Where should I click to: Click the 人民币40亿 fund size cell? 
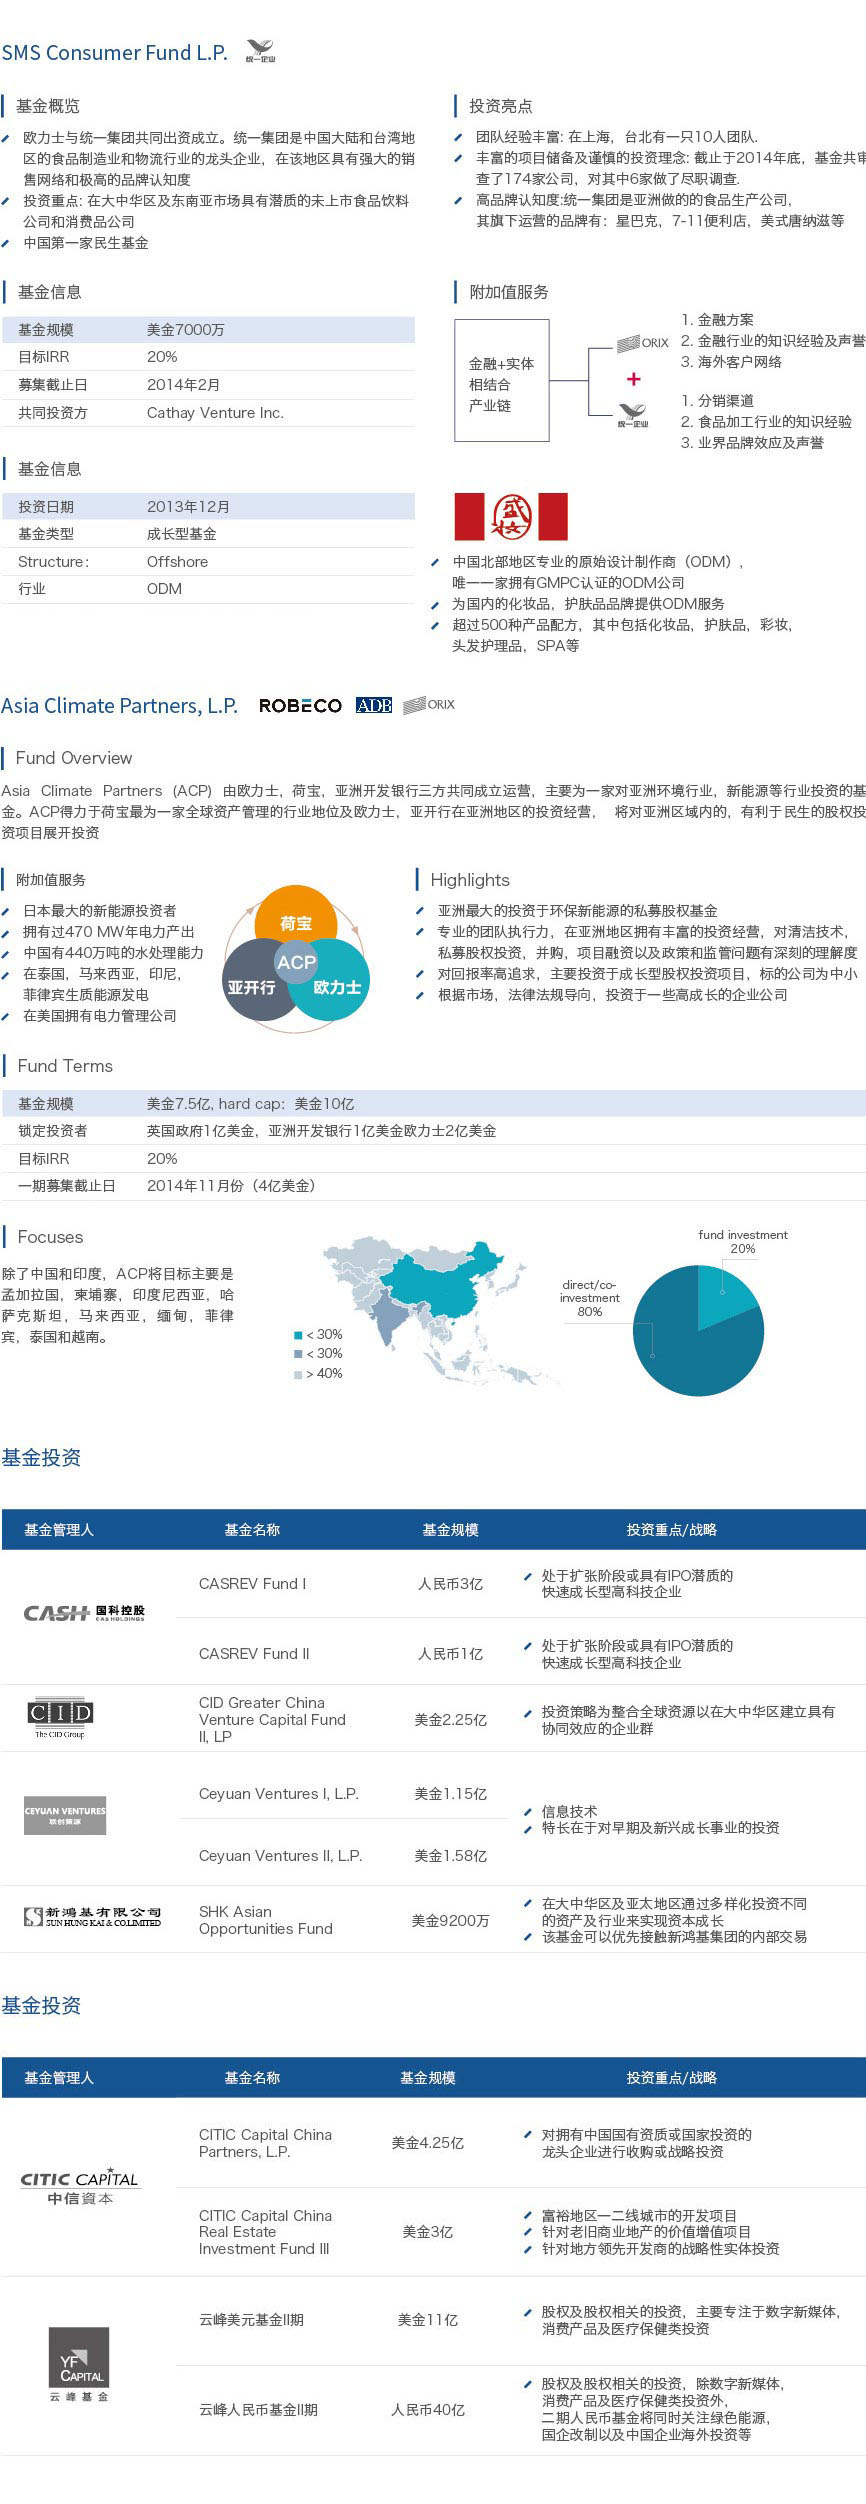pyautogui.click(x=427, y=2410)
